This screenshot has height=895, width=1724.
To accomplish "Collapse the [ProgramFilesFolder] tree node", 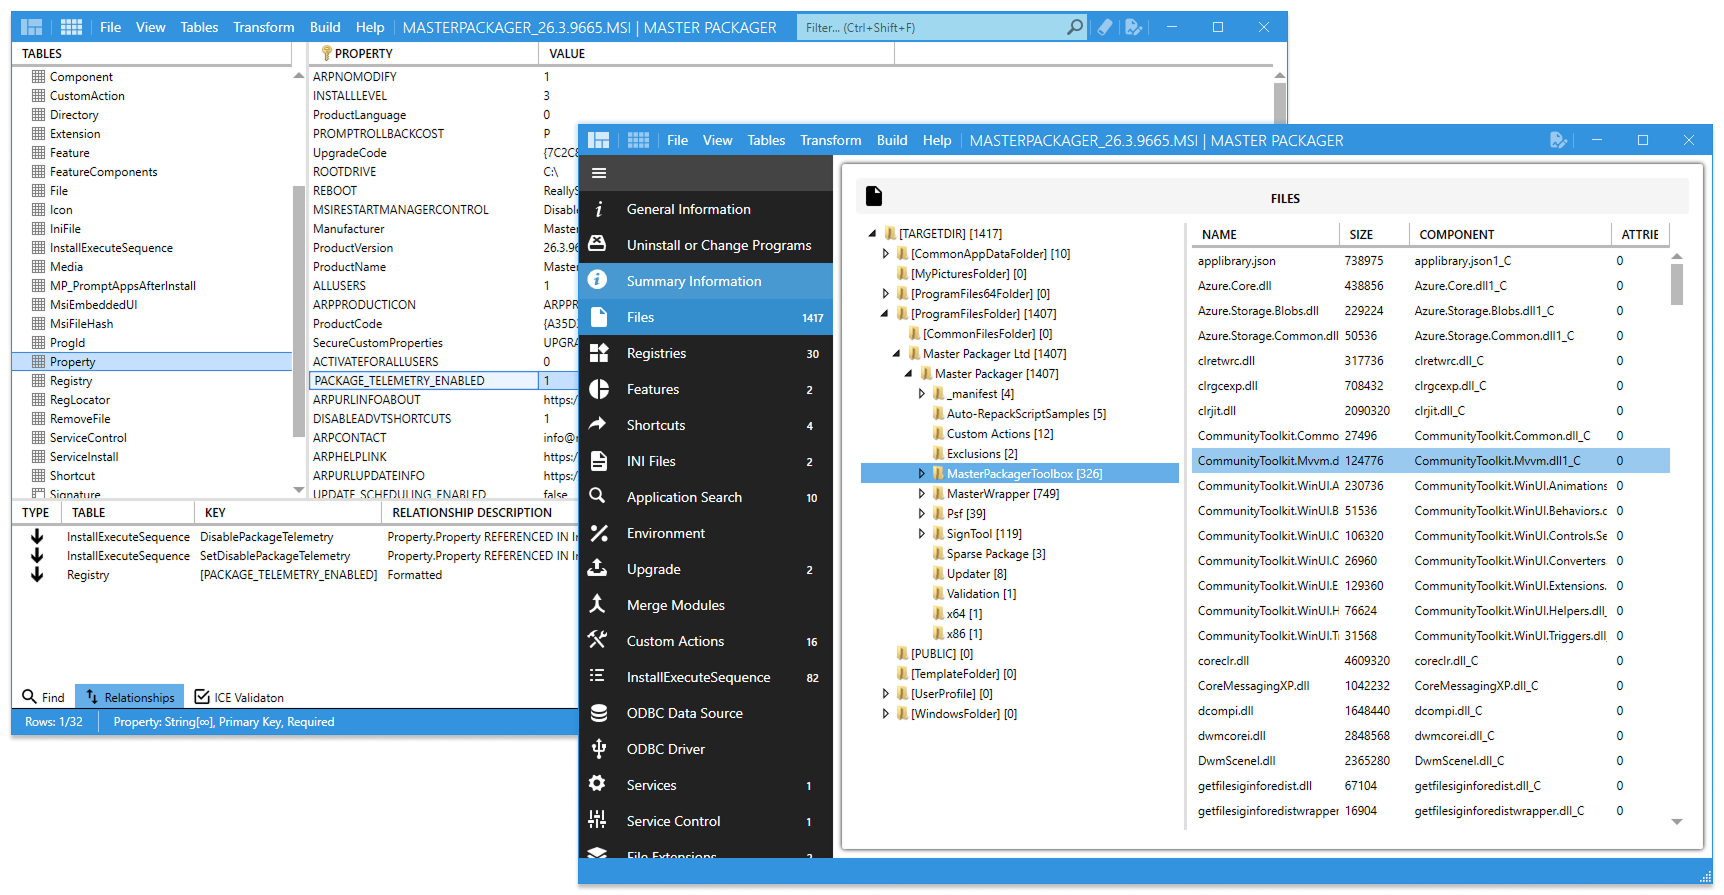I will point(885,314).
